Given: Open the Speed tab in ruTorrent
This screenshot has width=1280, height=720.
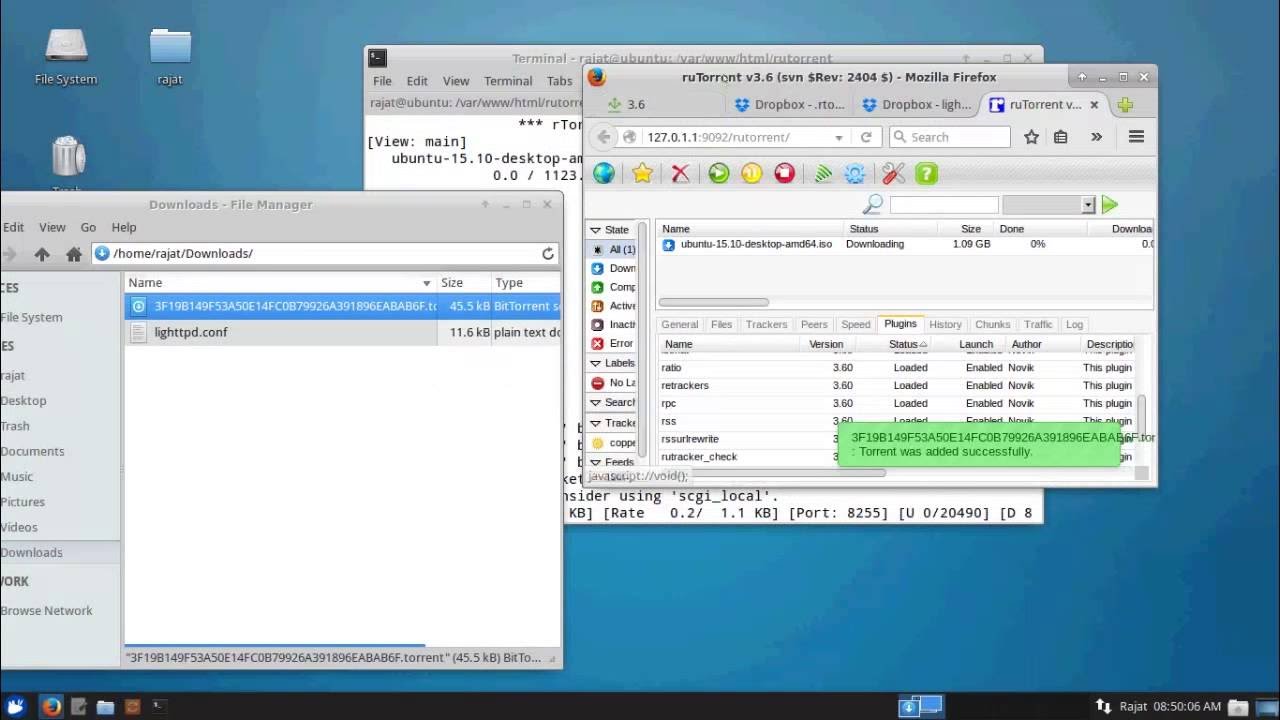Looking at the screenshot, I should tap(855, 324).
